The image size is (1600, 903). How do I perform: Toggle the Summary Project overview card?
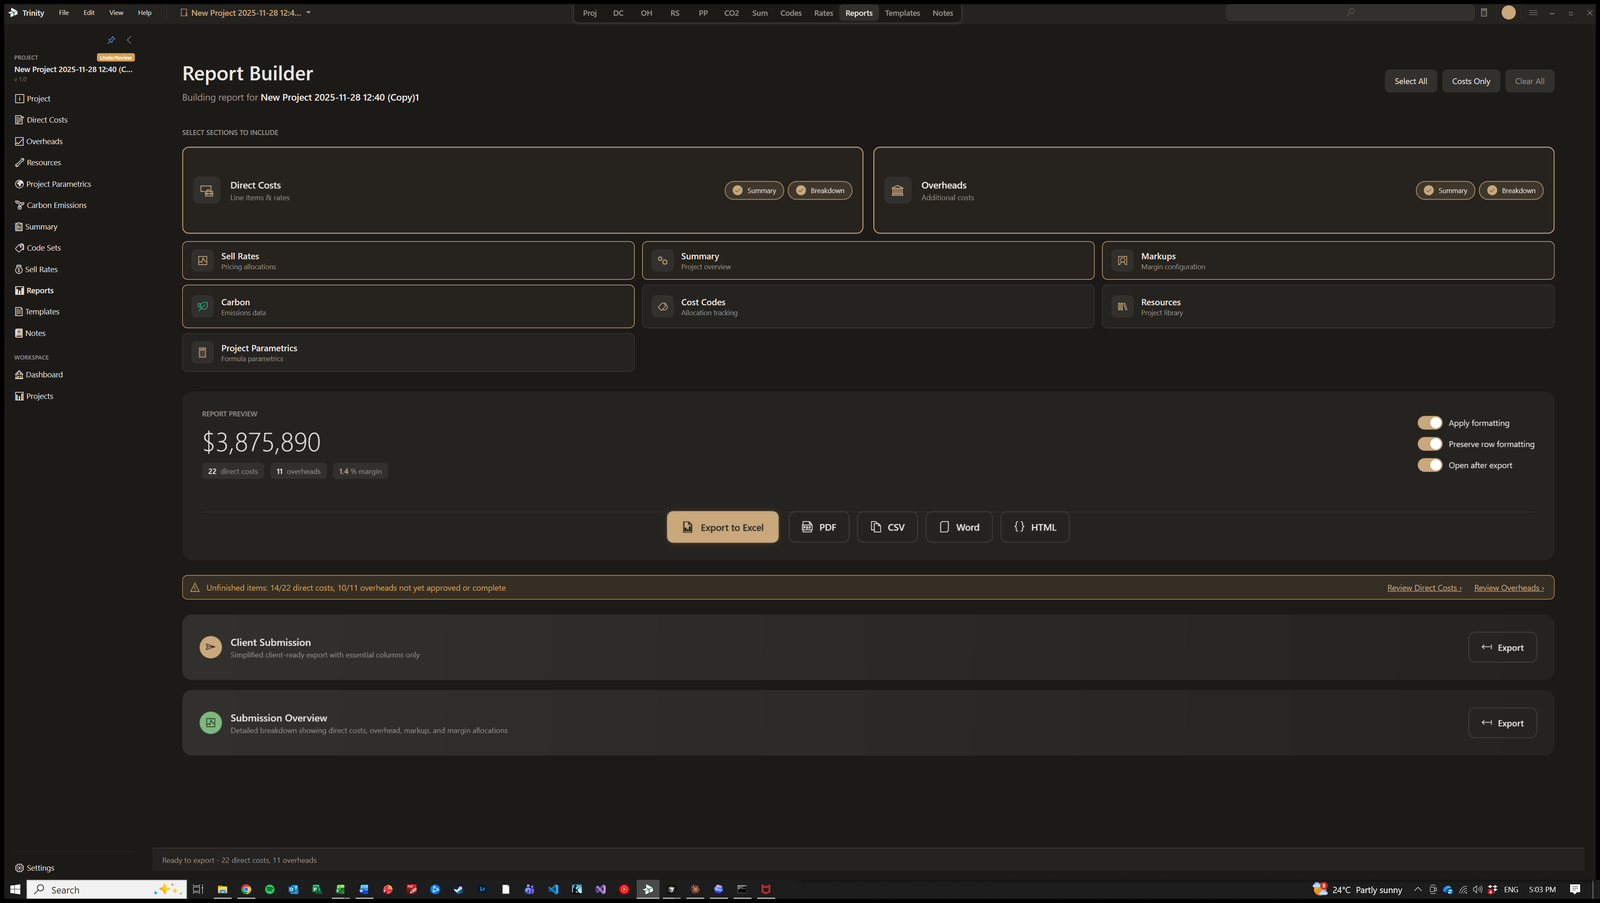tap(868, 260)
